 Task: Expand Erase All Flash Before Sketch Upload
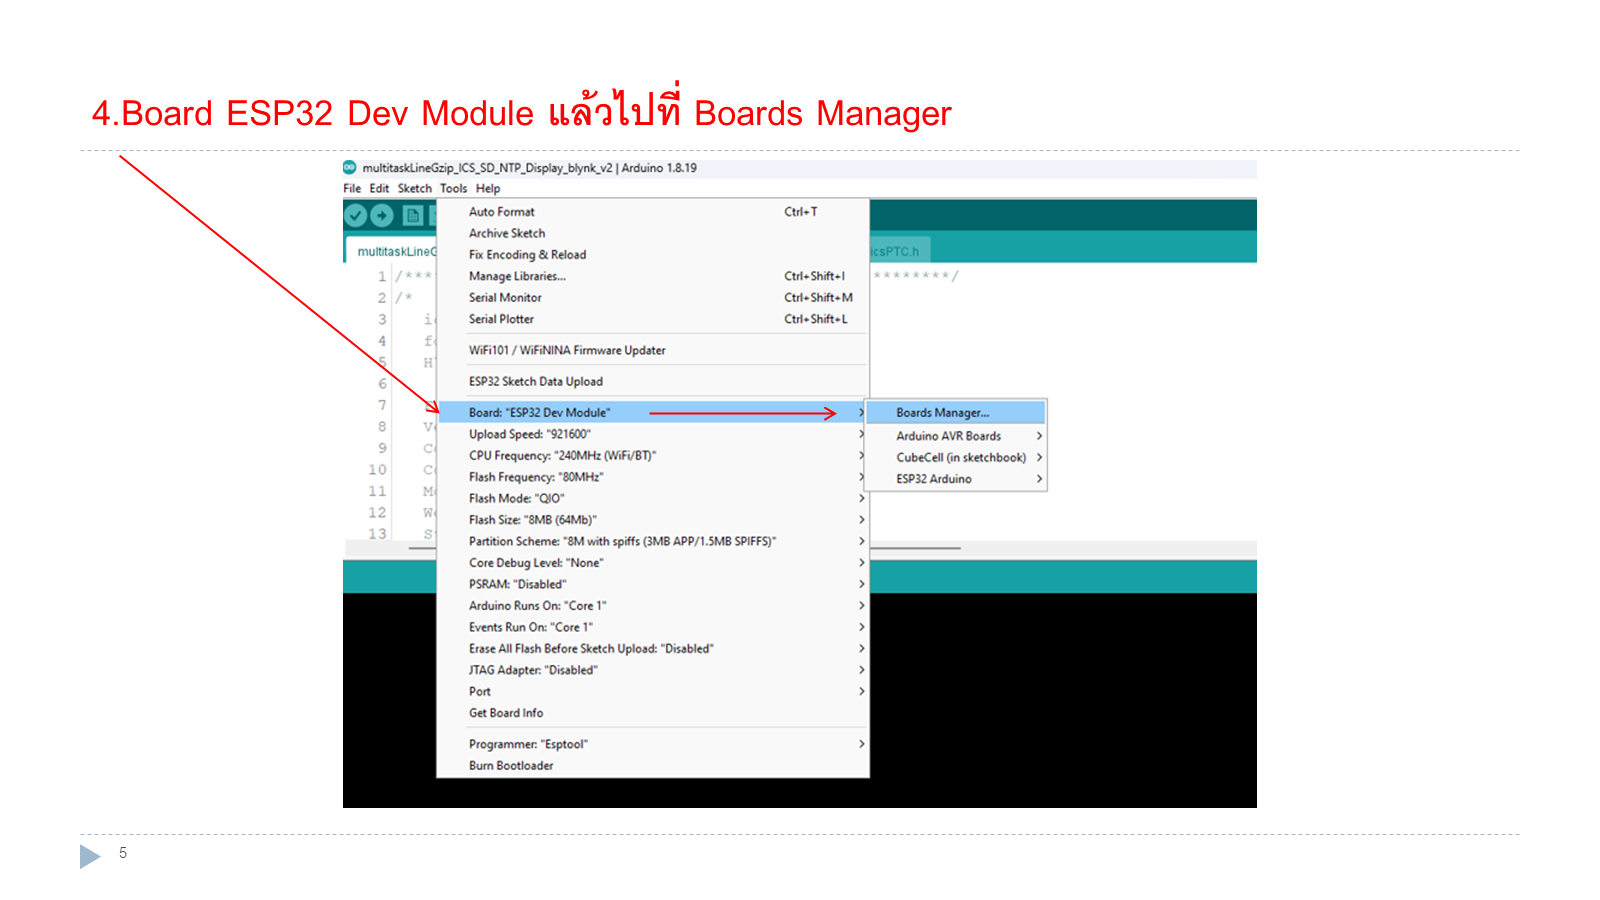653,649
